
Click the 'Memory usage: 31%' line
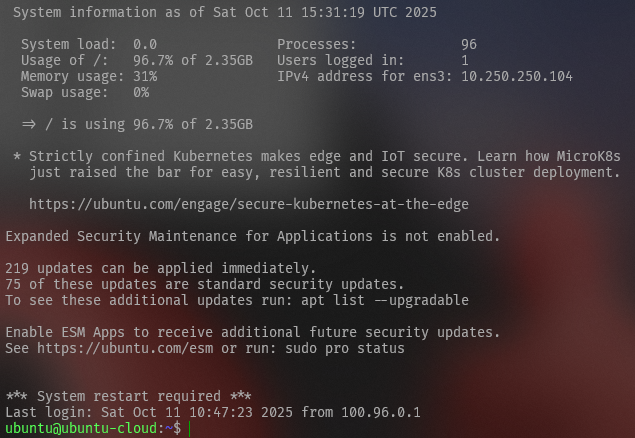click(x=89, y=77)
